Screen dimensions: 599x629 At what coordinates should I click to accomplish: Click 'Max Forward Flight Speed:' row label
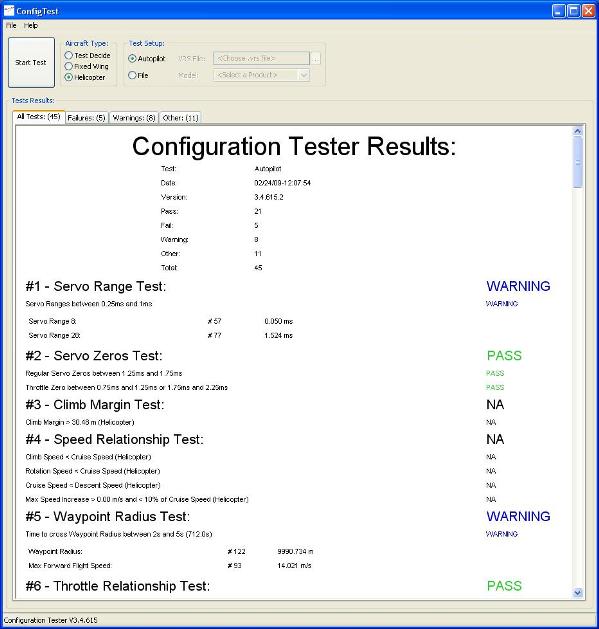coord(70,566)
